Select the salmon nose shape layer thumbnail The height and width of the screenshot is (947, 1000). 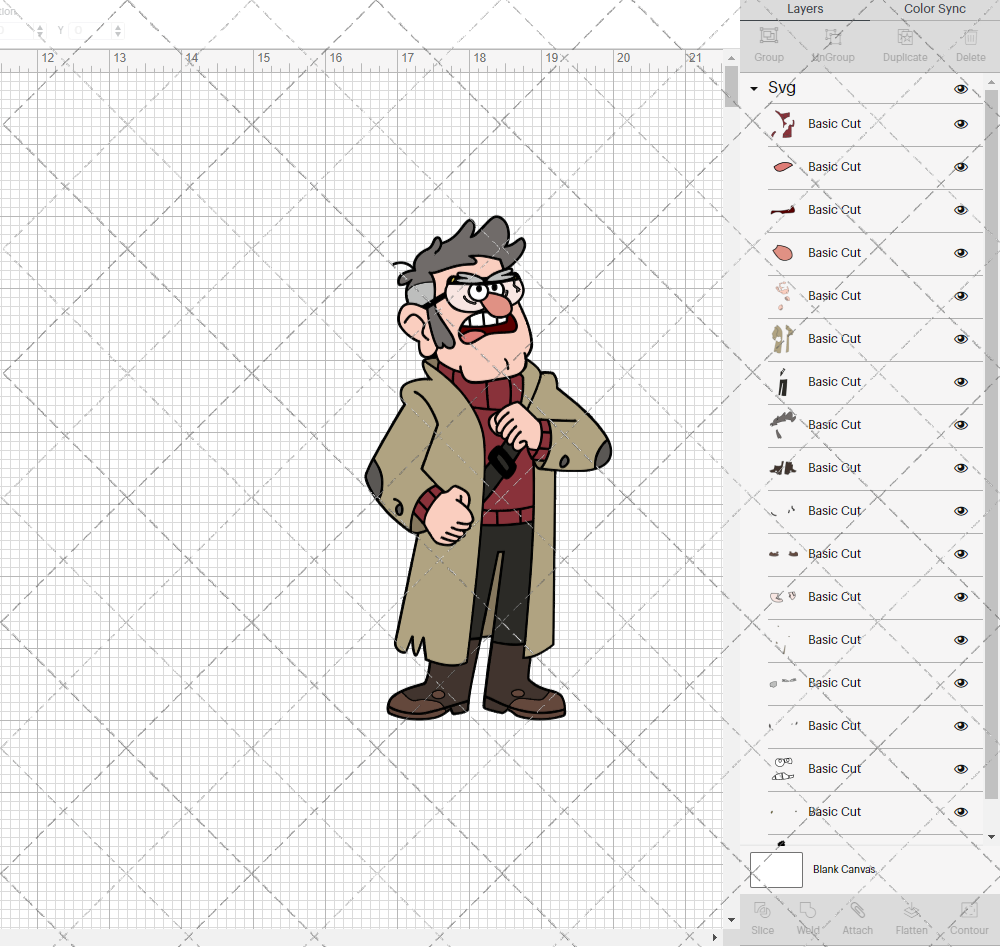(x=783, y=253)
